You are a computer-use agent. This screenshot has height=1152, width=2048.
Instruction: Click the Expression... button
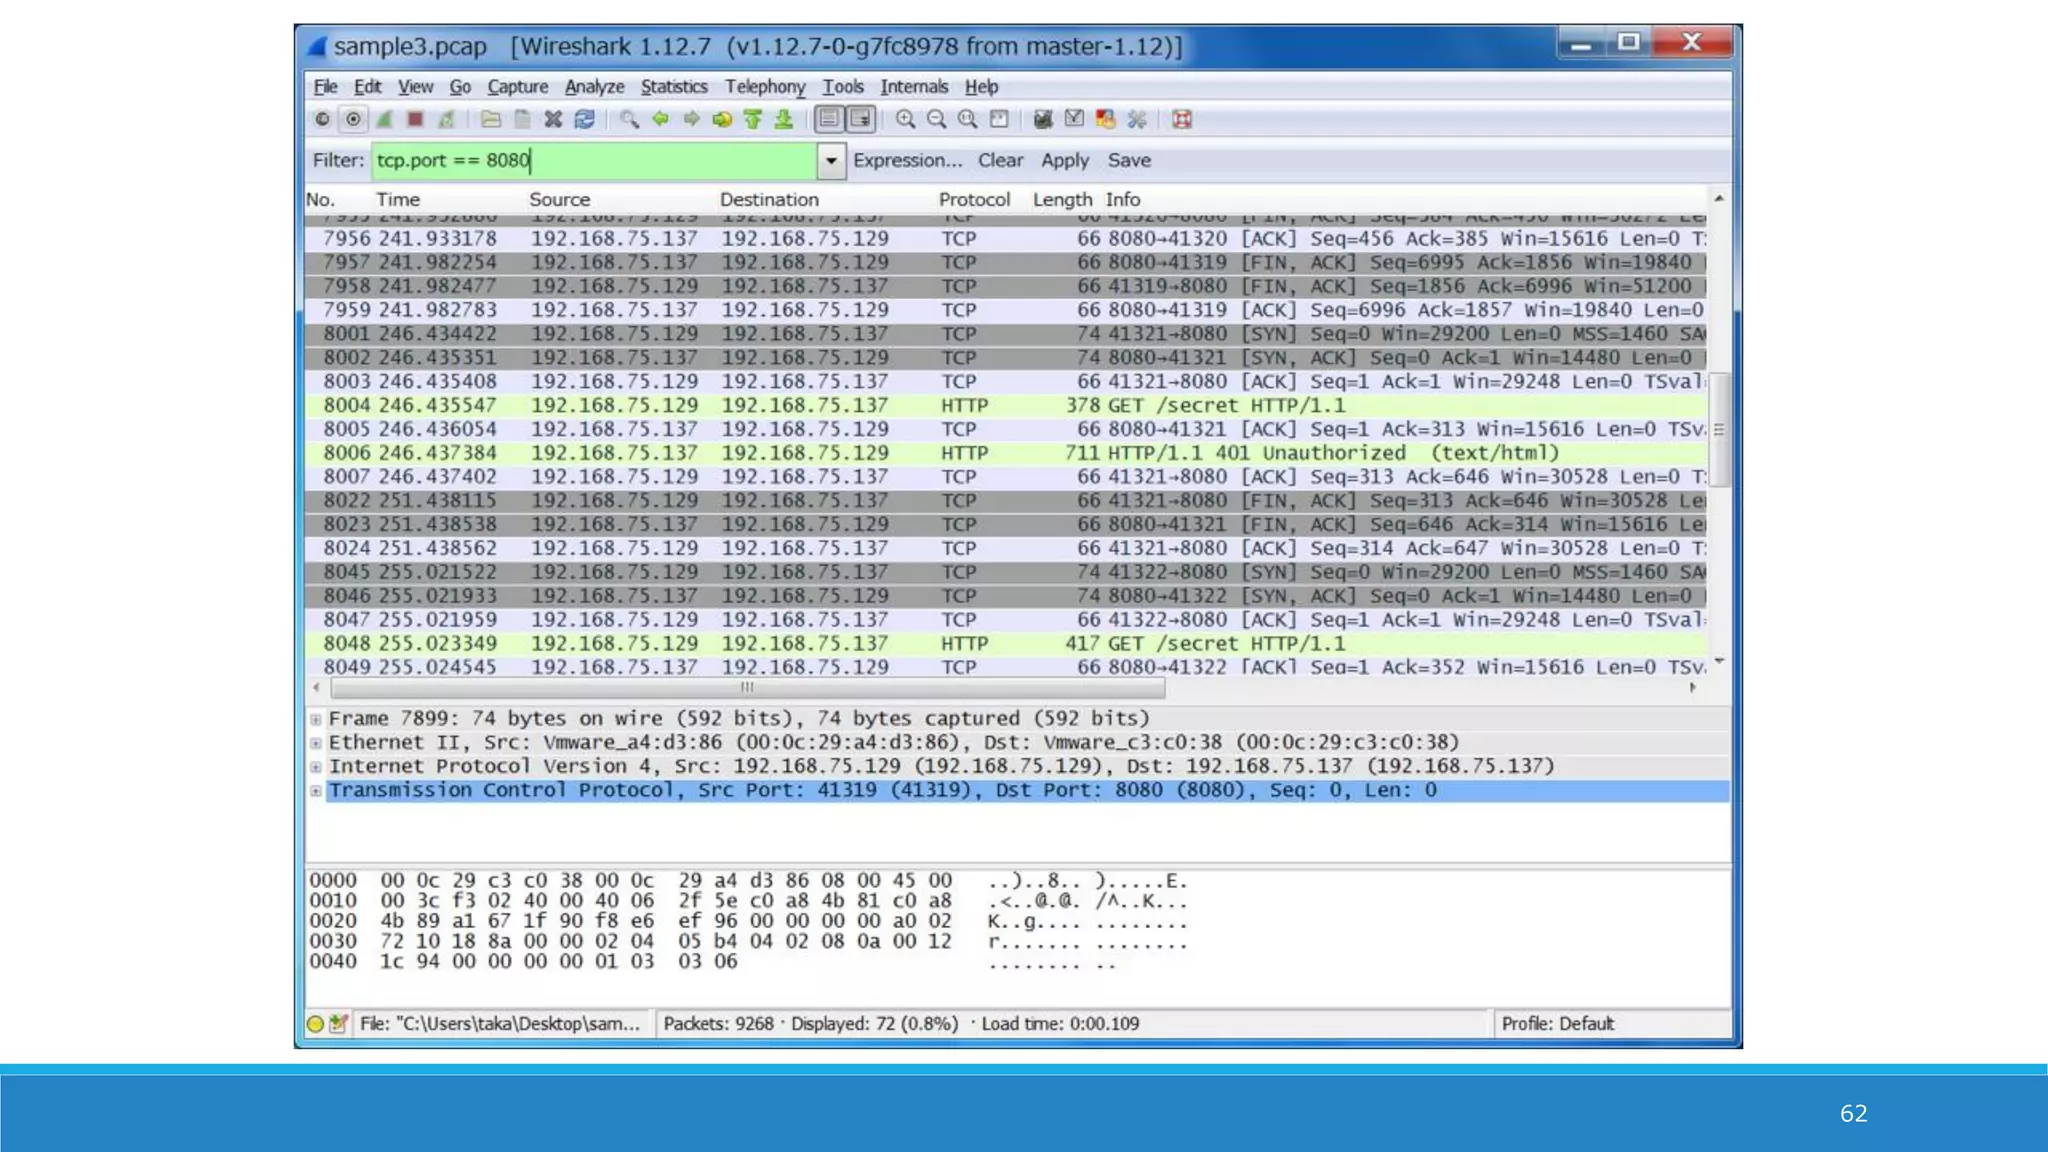[907, 161]
